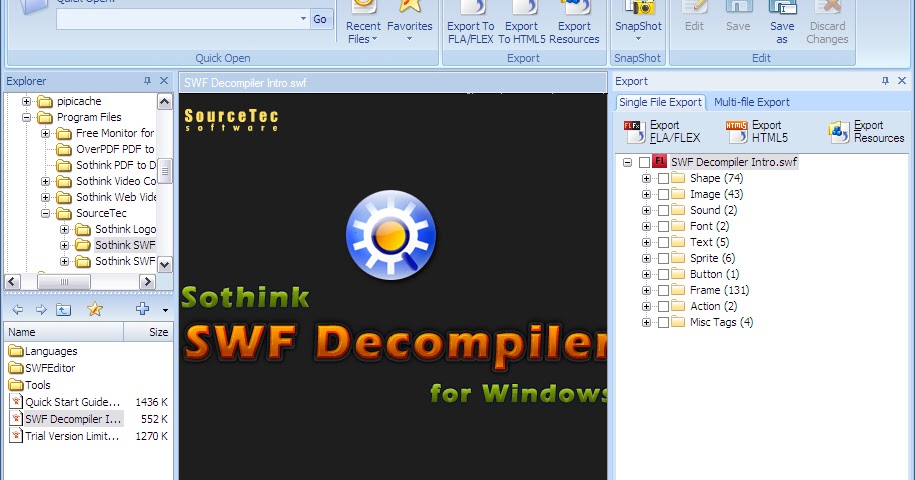Click Explorer tree vertical scrollbar down arrow
915x480 pixels.
coord(165,264)
